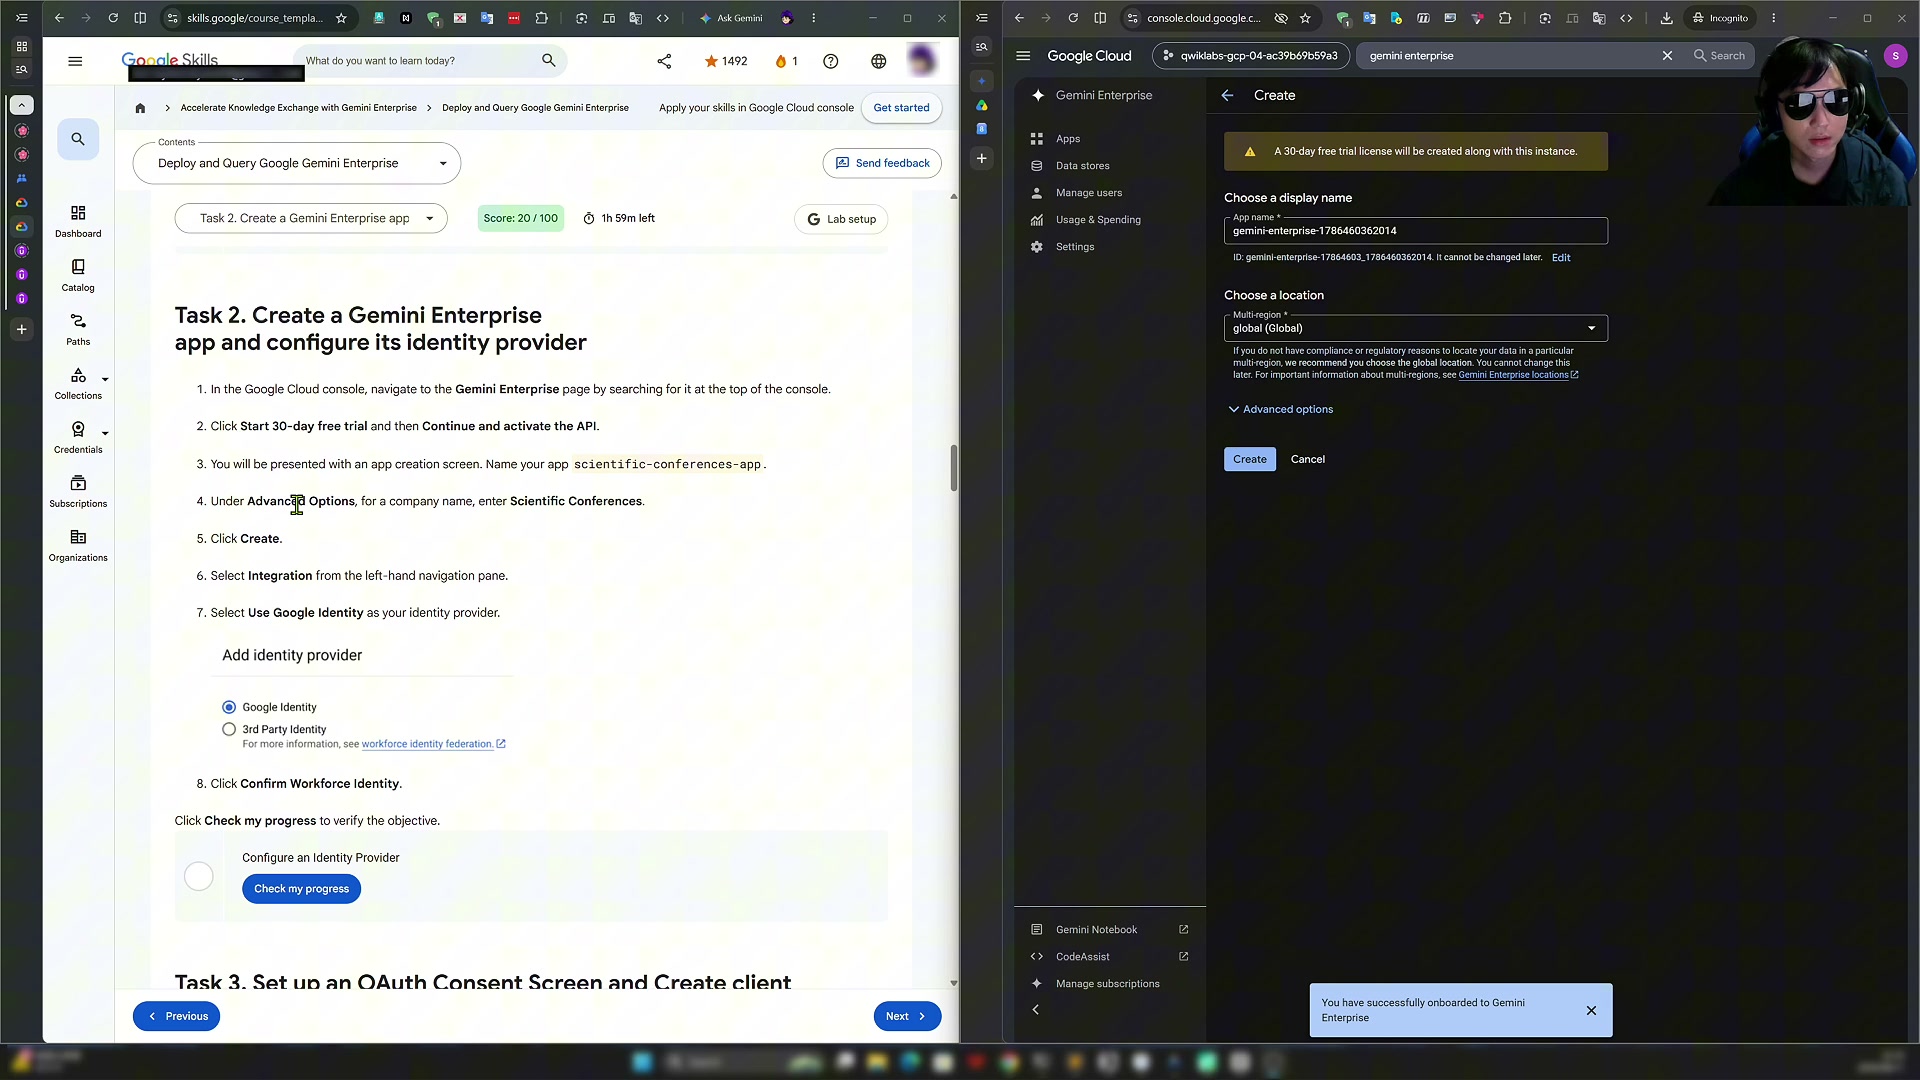Open Deploy and Query Google Gemini Enterprise breadcrumb
The image size is (1920, 1080).
(535, 108)
